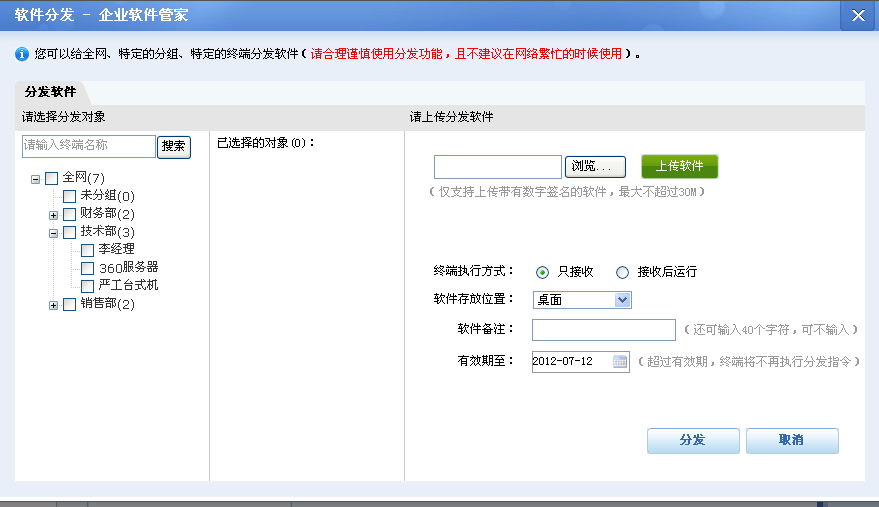Select the 严工台式机 checkbox
This screenshot has width=879, height=507.
click(88, 286)
